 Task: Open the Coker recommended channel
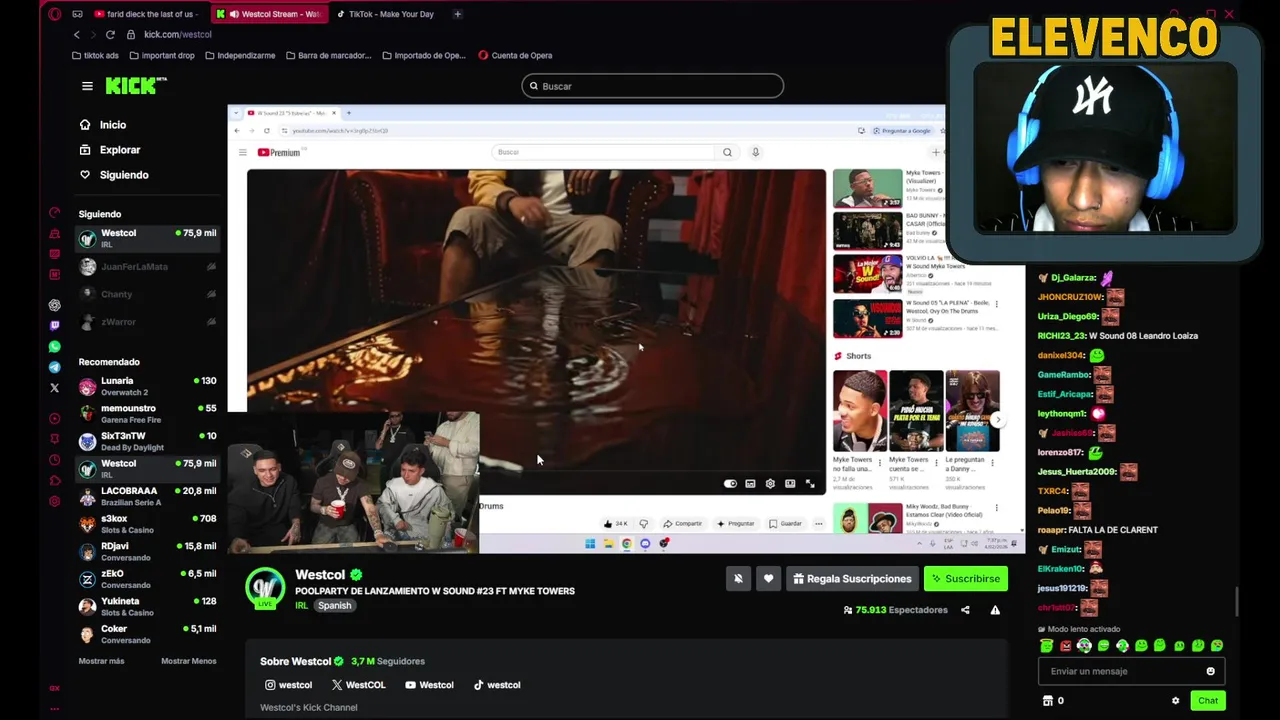148,634
